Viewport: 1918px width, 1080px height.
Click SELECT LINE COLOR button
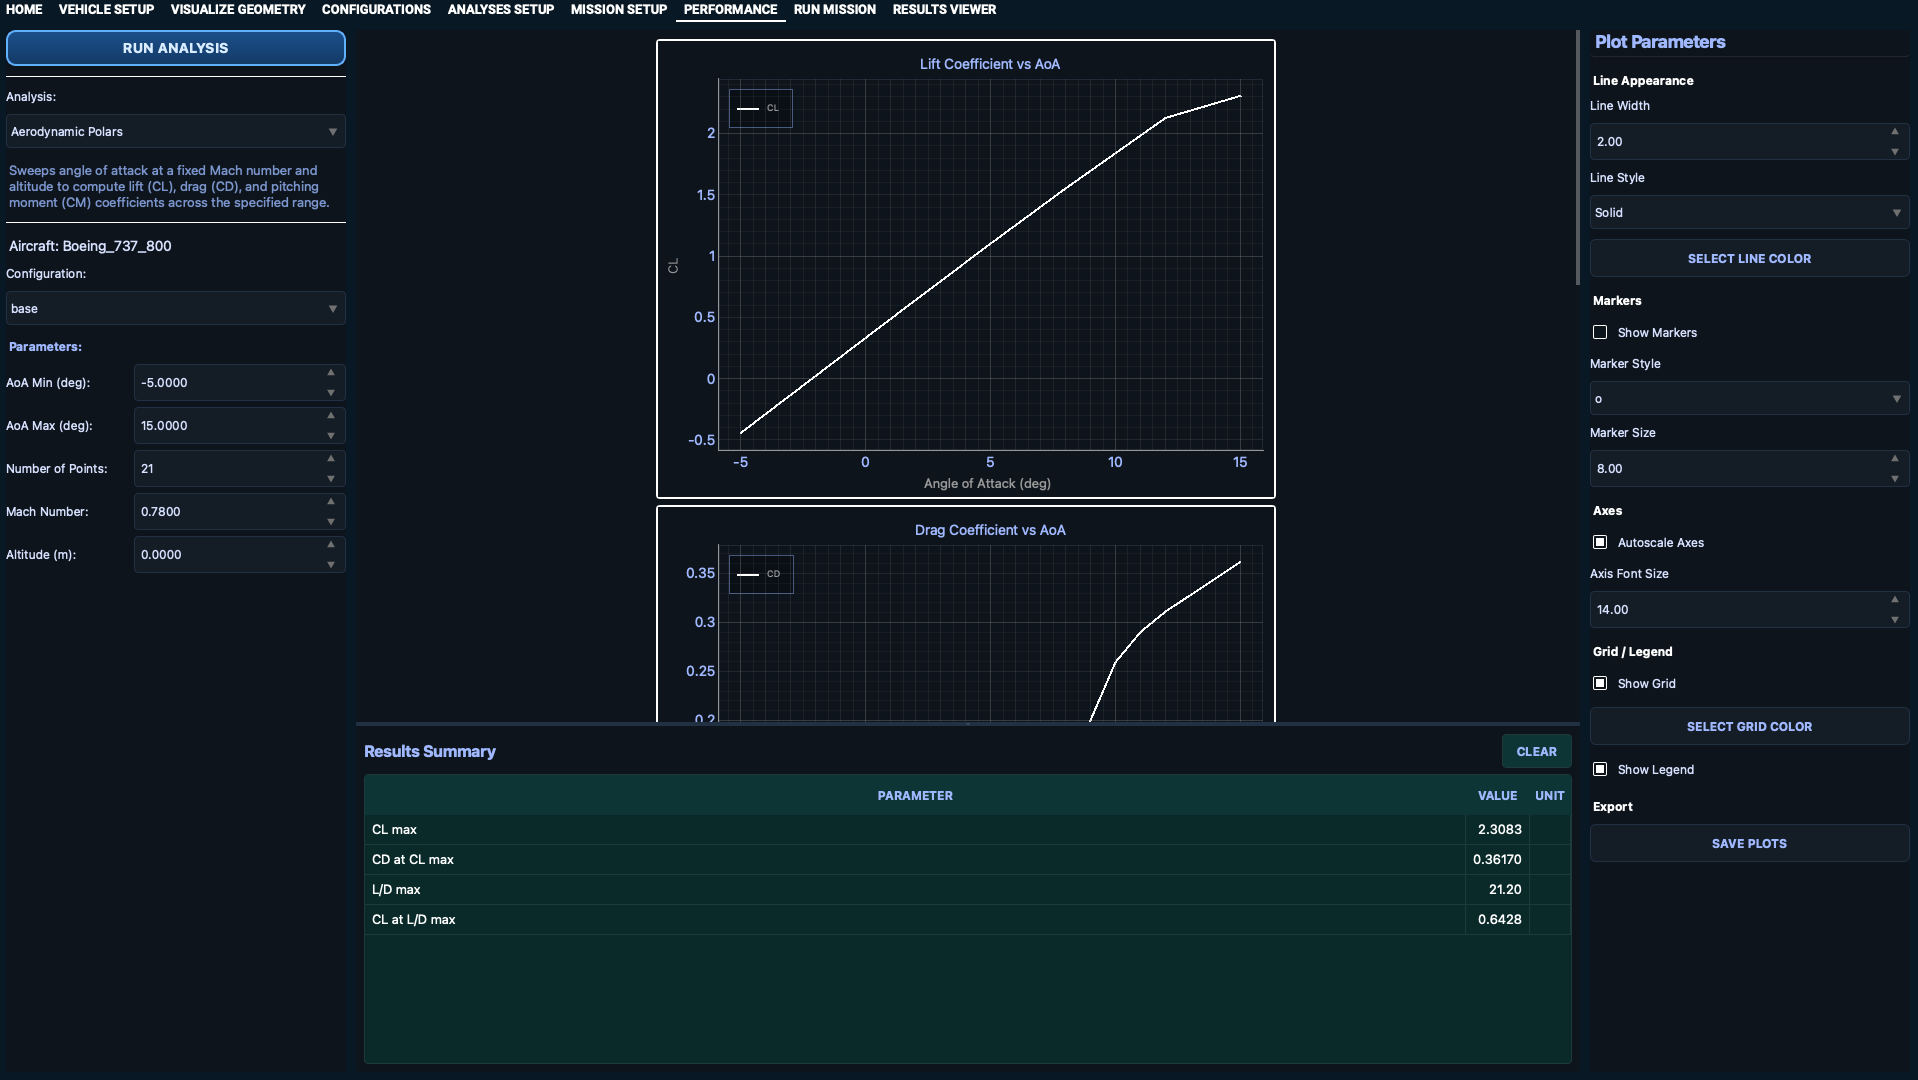[1749, 259]
